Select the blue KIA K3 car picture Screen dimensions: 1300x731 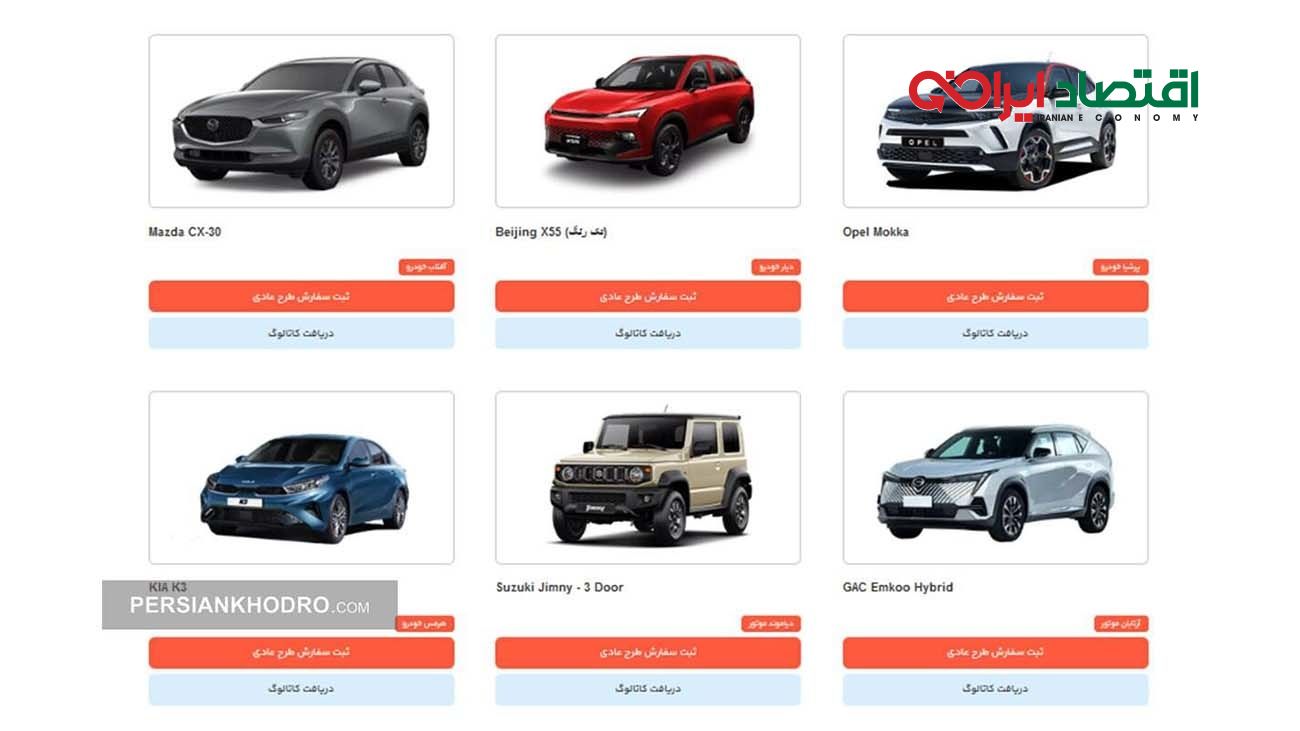[x=301, y=477]
